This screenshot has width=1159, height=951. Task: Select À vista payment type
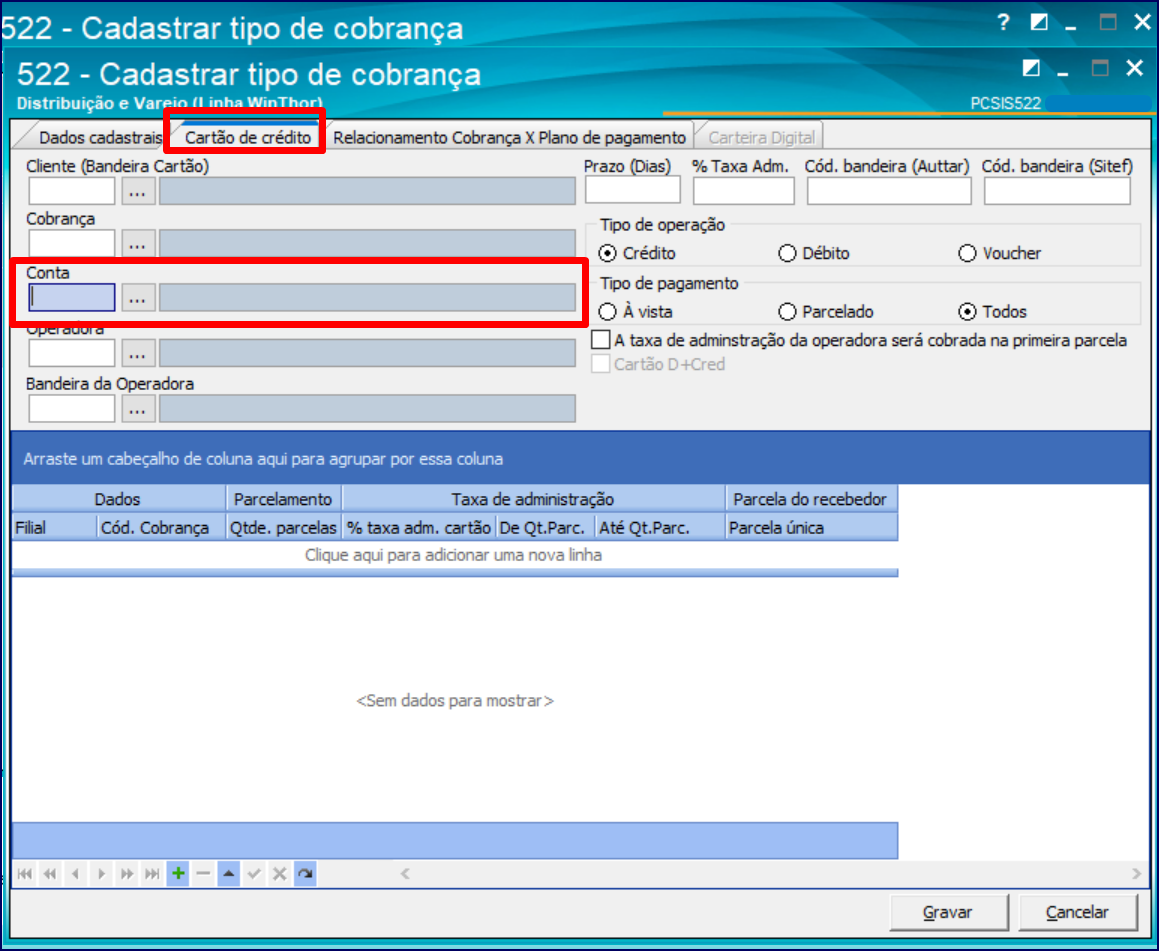point(636,312)
